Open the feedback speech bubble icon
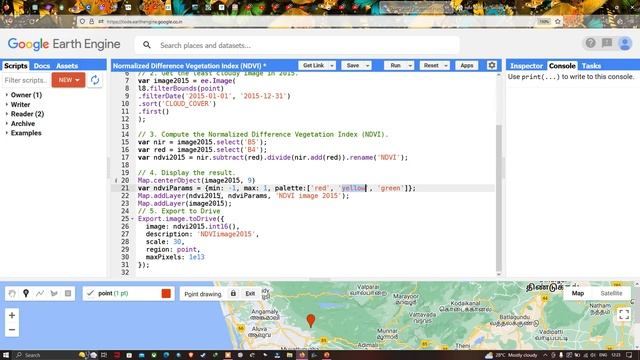 (607, 43)
